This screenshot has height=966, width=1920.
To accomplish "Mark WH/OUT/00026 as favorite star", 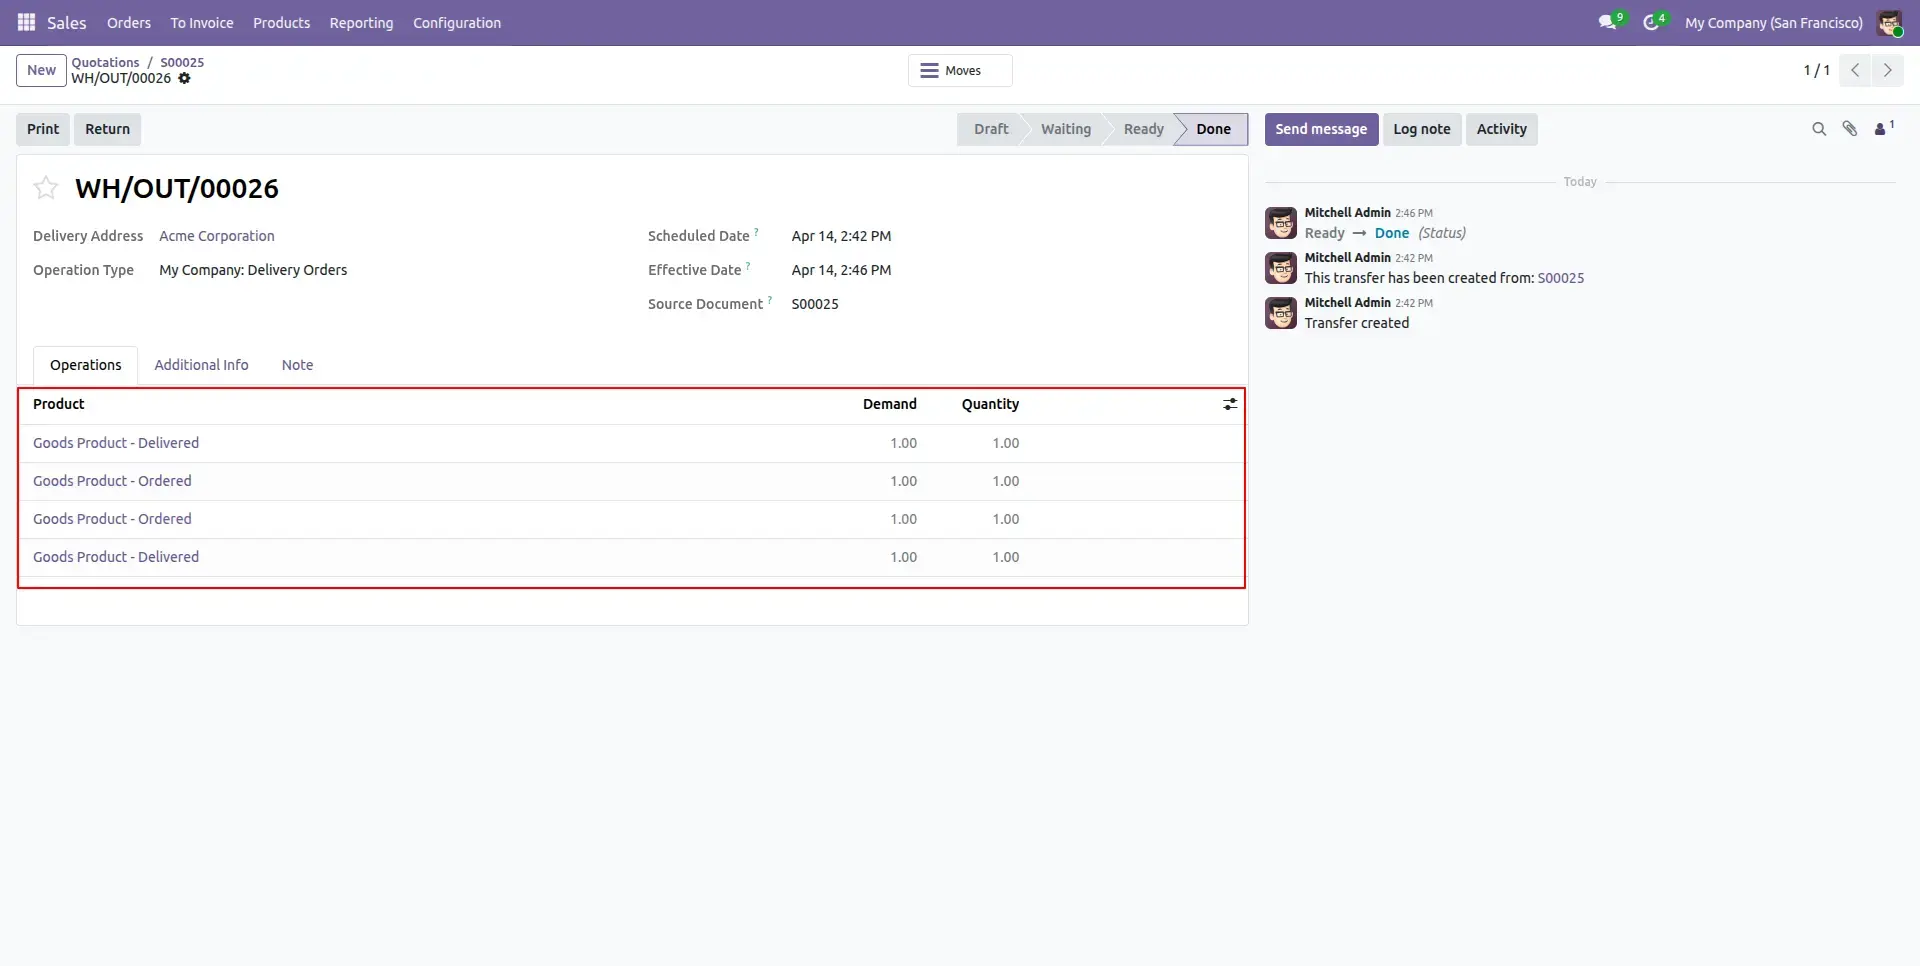I will pos(46,188).
